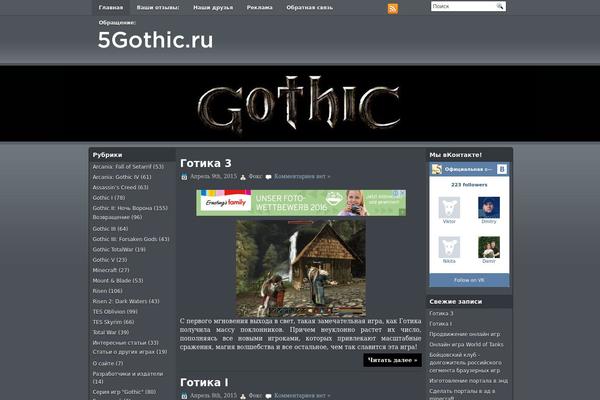Click the VK logo icon in widget header
The image size is (600, 400).
502,169
